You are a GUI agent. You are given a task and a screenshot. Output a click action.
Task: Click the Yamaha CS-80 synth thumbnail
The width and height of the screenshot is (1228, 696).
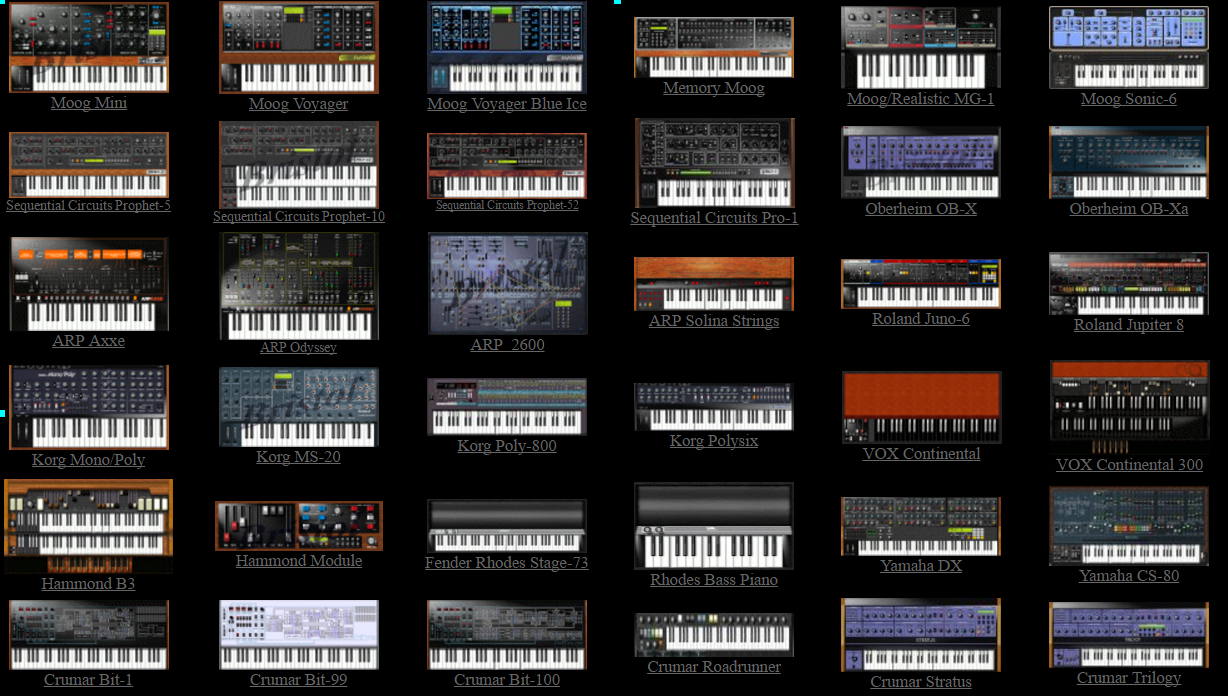tap(1128, 526)
